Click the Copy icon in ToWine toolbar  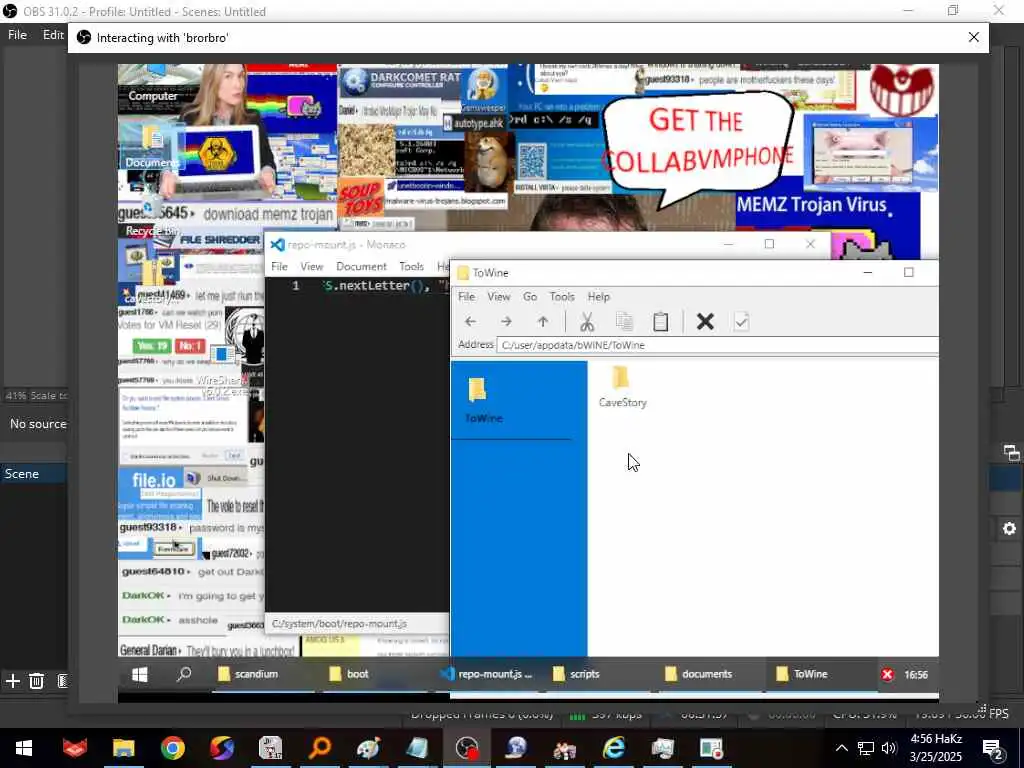[624, 321]
